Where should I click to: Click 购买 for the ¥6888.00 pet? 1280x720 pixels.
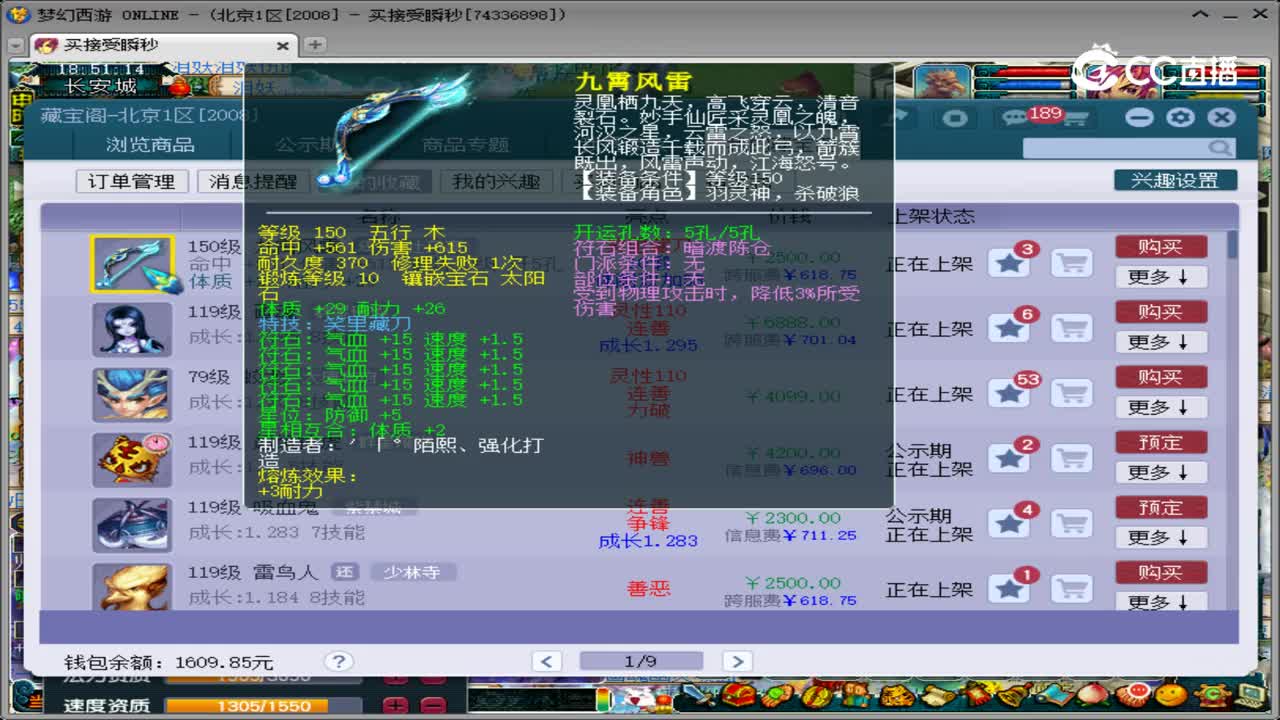pos(1160,312)
